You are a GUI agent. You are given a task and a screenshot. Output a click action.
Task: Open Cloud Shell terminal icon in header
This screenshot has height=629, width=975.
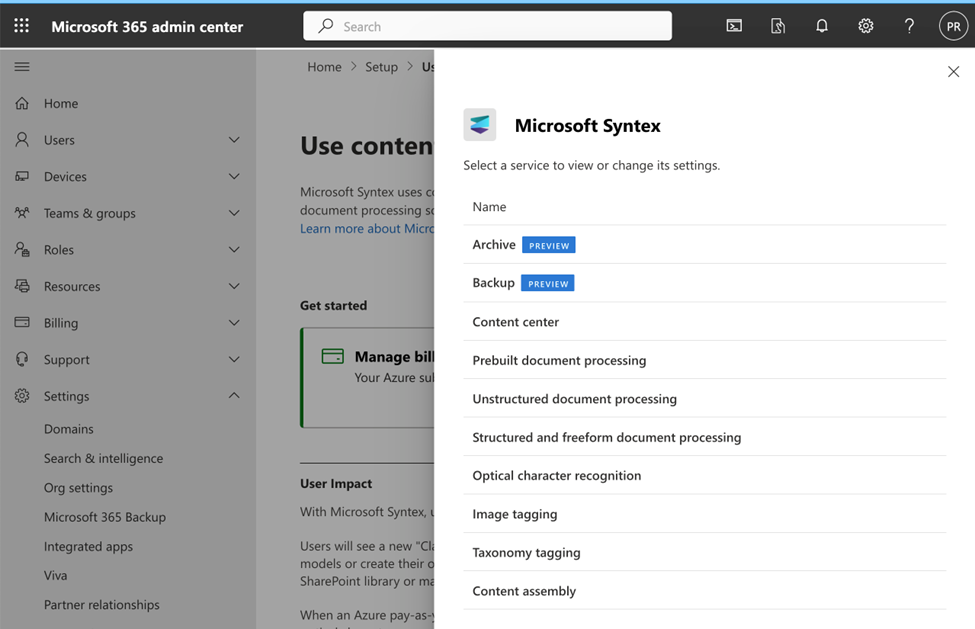click(x=734, y=25)
